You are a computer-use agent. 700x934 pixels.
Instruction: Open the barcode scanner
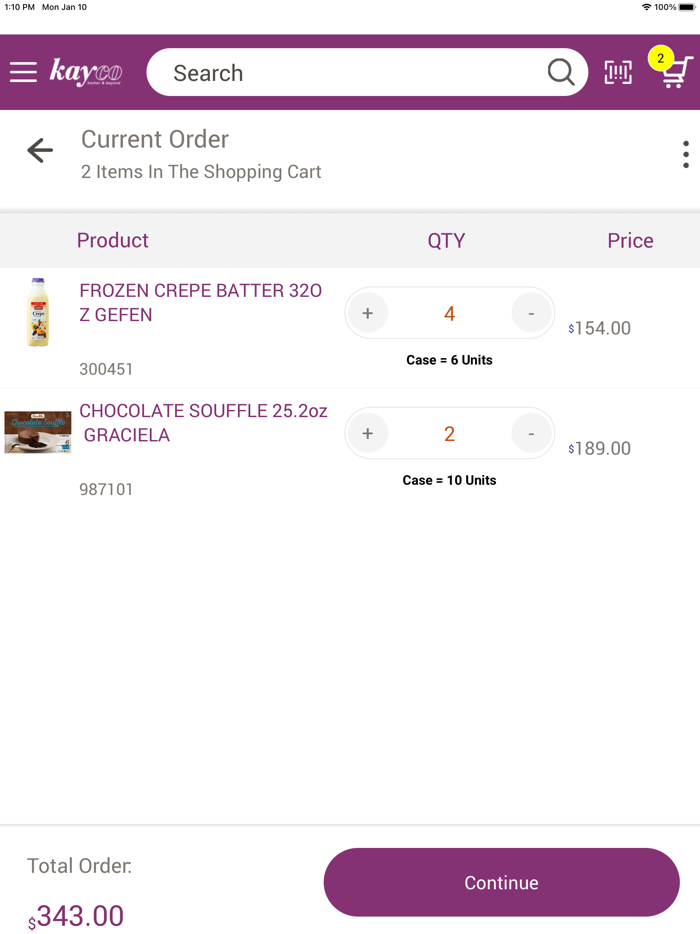coord(618,72)
